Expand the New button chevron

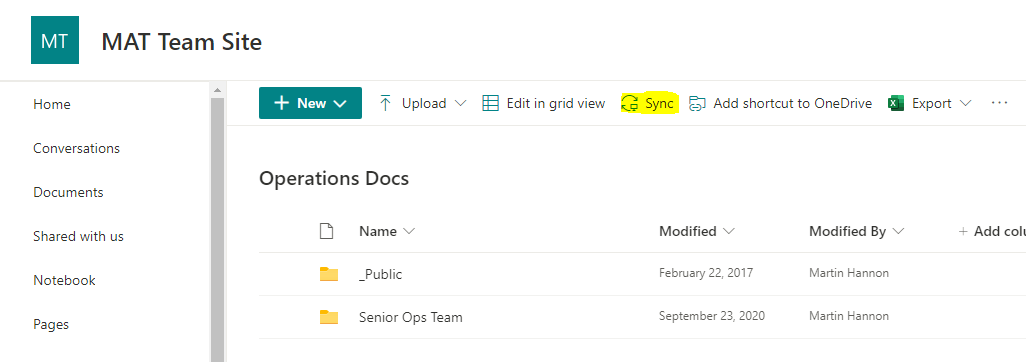pos(340,103)
